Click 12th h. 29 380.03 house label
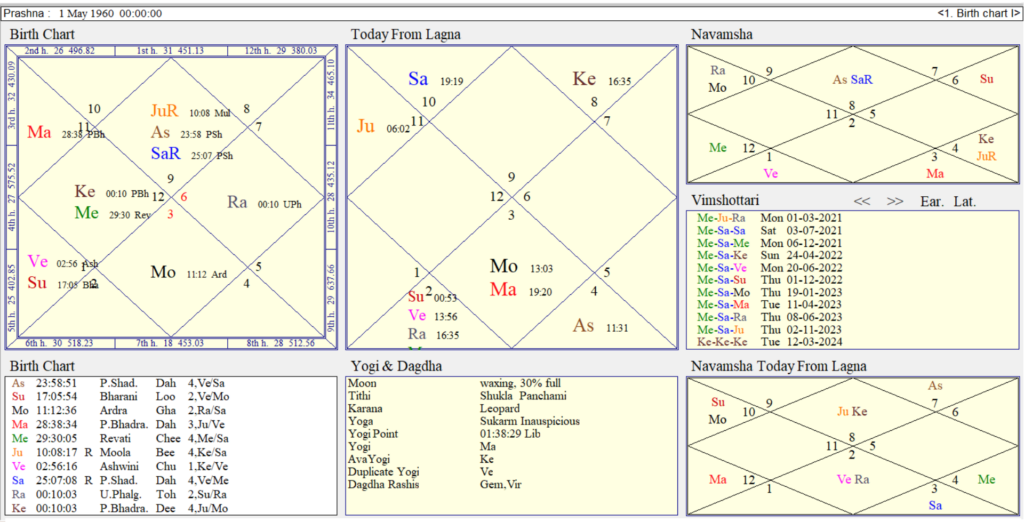Viewport: 1024px width, 522px height. (x=281, y=50)
